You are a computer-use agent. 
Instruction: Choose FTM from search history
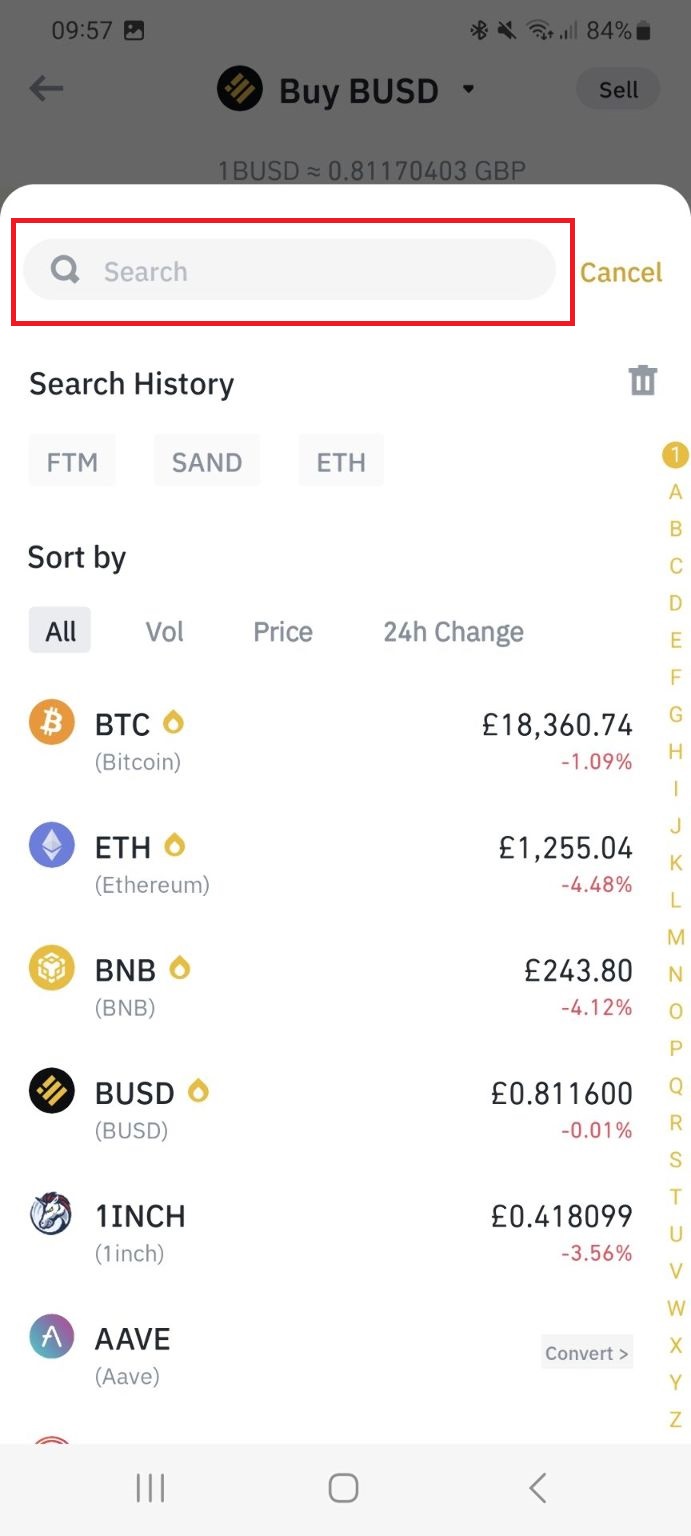coord(72,462)
